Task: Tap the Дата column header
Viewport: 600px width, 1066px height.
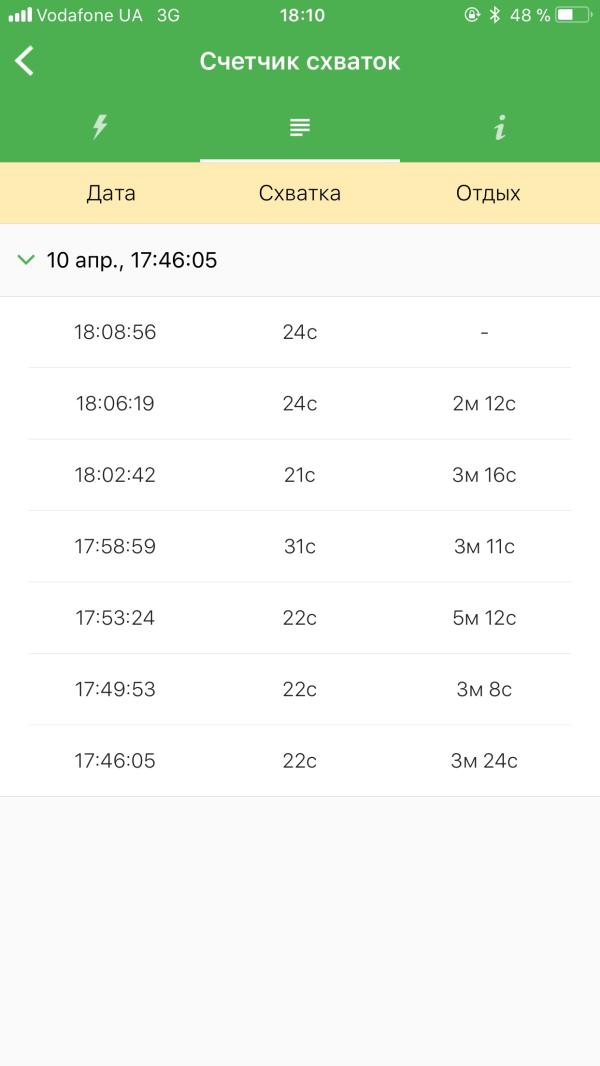Action: pyautogui.click(x=111, y=193)
